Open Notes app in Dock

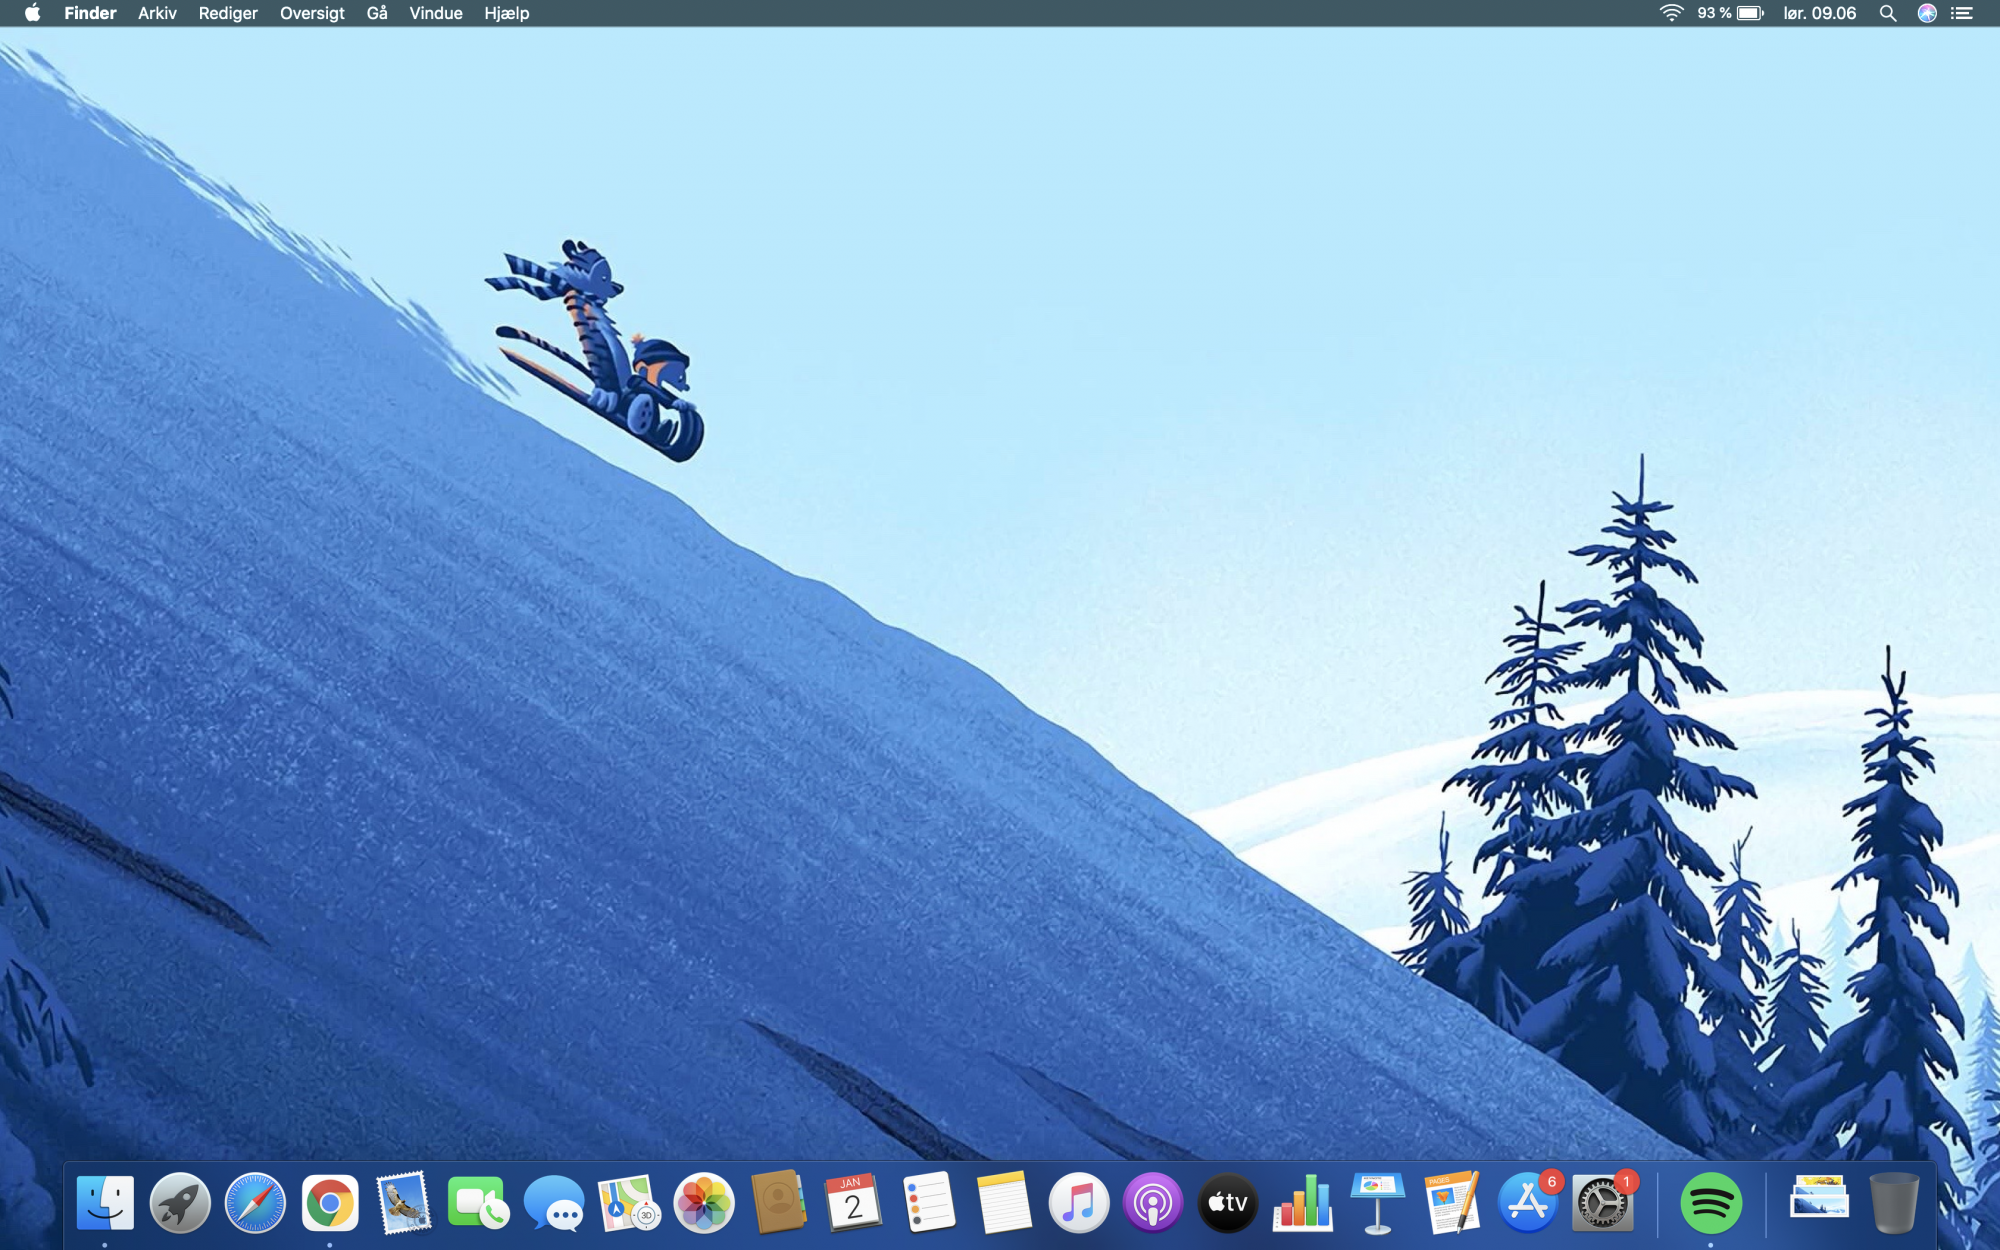click(1003, 1202)
